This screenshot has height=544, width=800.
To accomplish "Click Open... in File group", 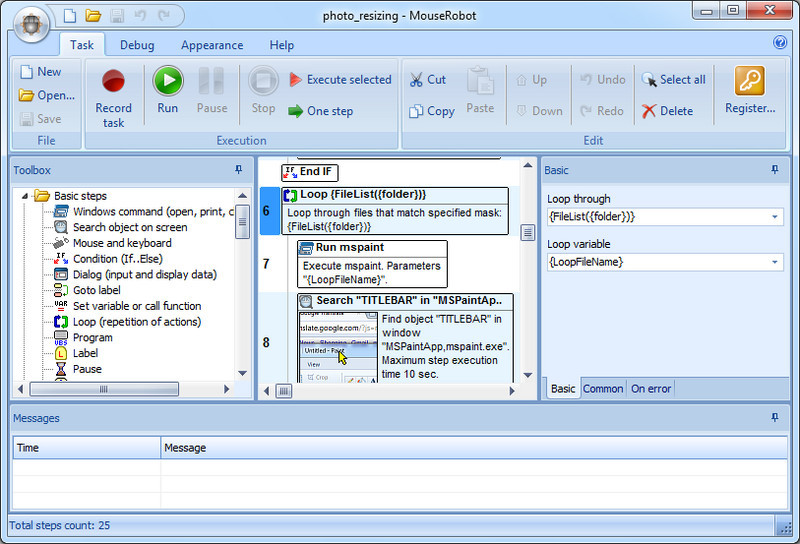I will click(47, 95).
